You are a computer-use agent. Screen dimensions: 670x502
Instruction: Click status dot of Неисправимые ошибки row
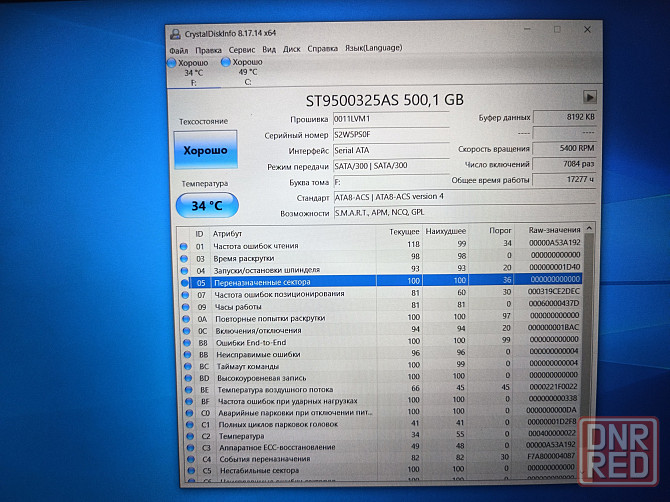(x=187, y=354)
